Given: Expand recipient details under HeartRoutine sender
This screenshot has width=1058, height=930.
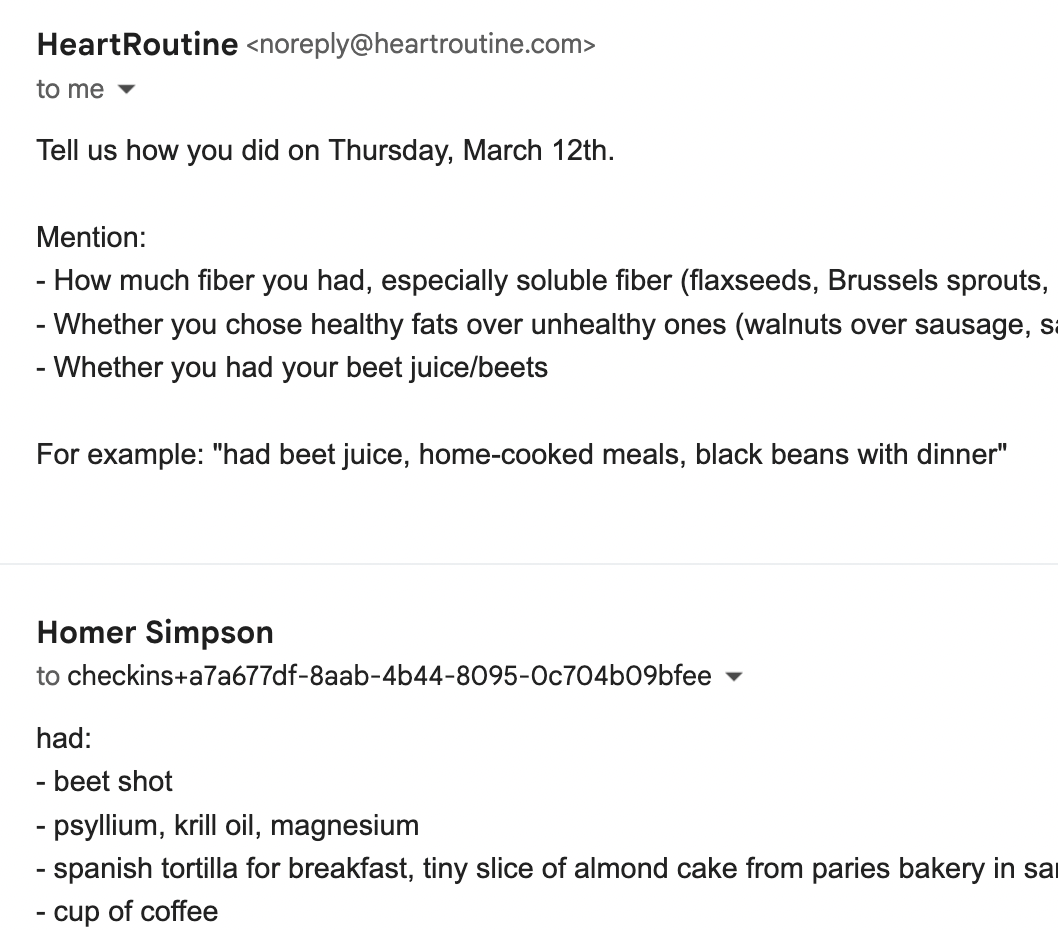Looking at the screenshot, I should click(x=128, y=89).
